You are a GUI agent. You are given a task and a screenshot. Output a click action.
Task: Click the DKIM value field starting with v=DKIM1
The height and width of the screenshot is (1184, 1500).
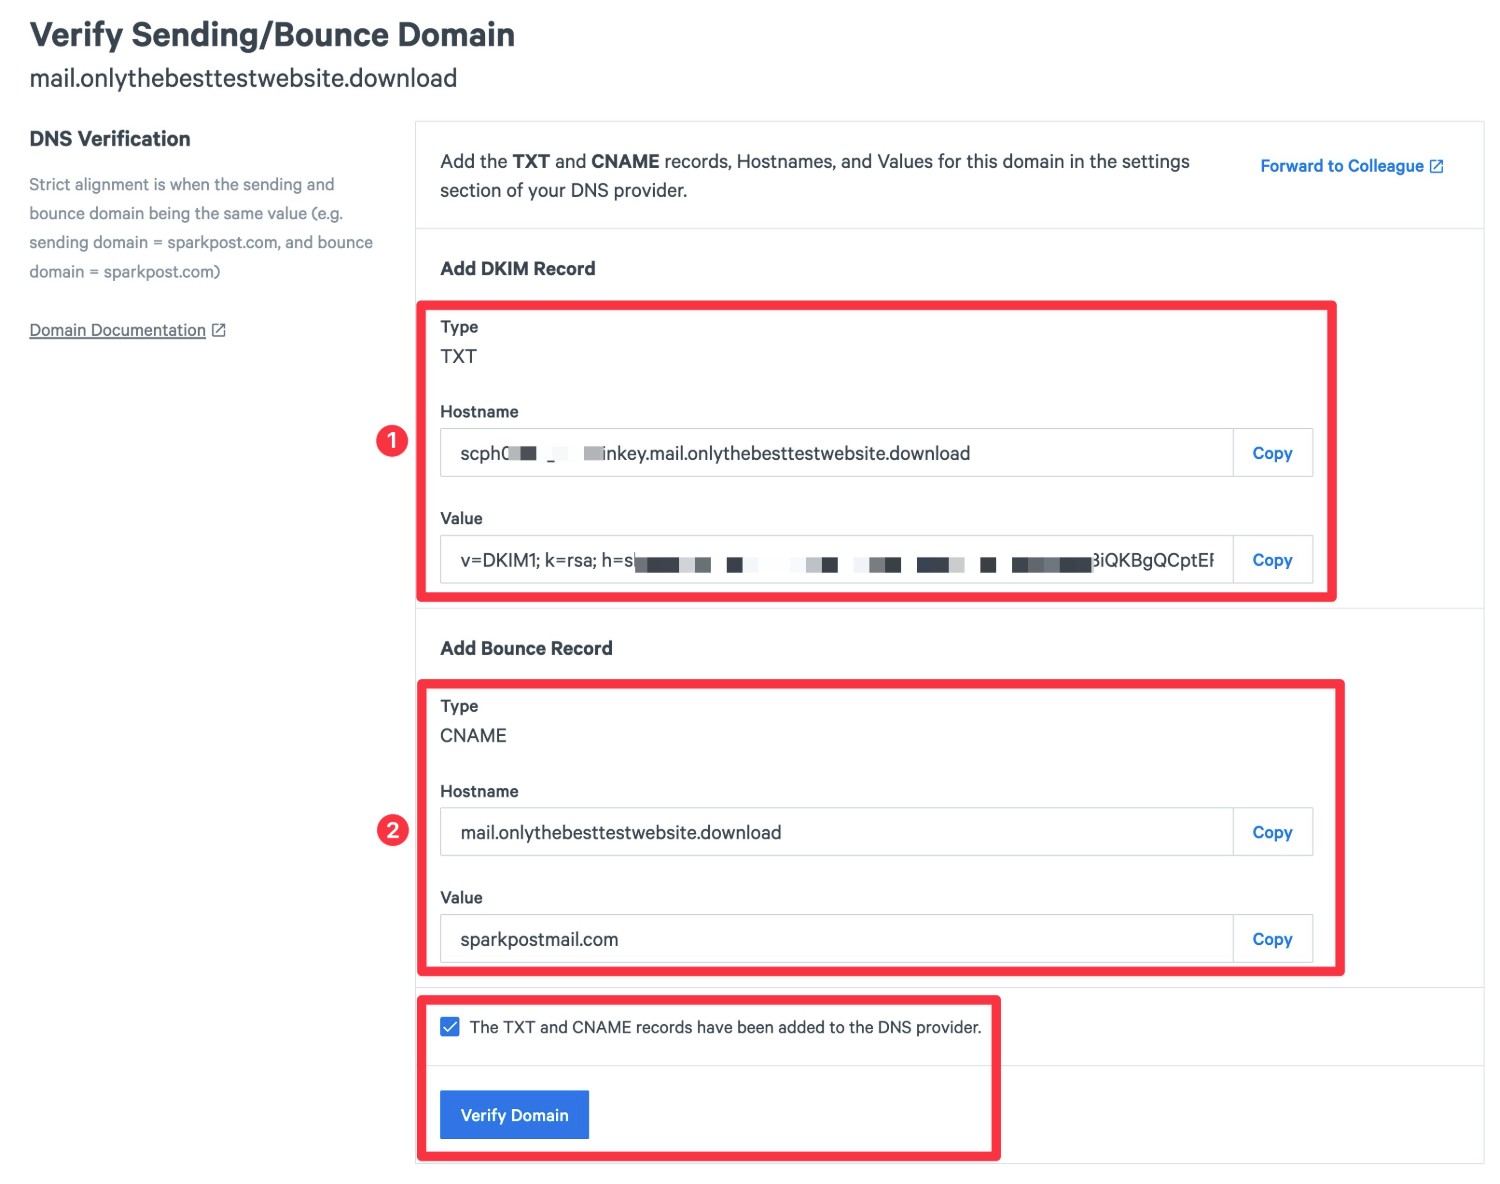836,560
